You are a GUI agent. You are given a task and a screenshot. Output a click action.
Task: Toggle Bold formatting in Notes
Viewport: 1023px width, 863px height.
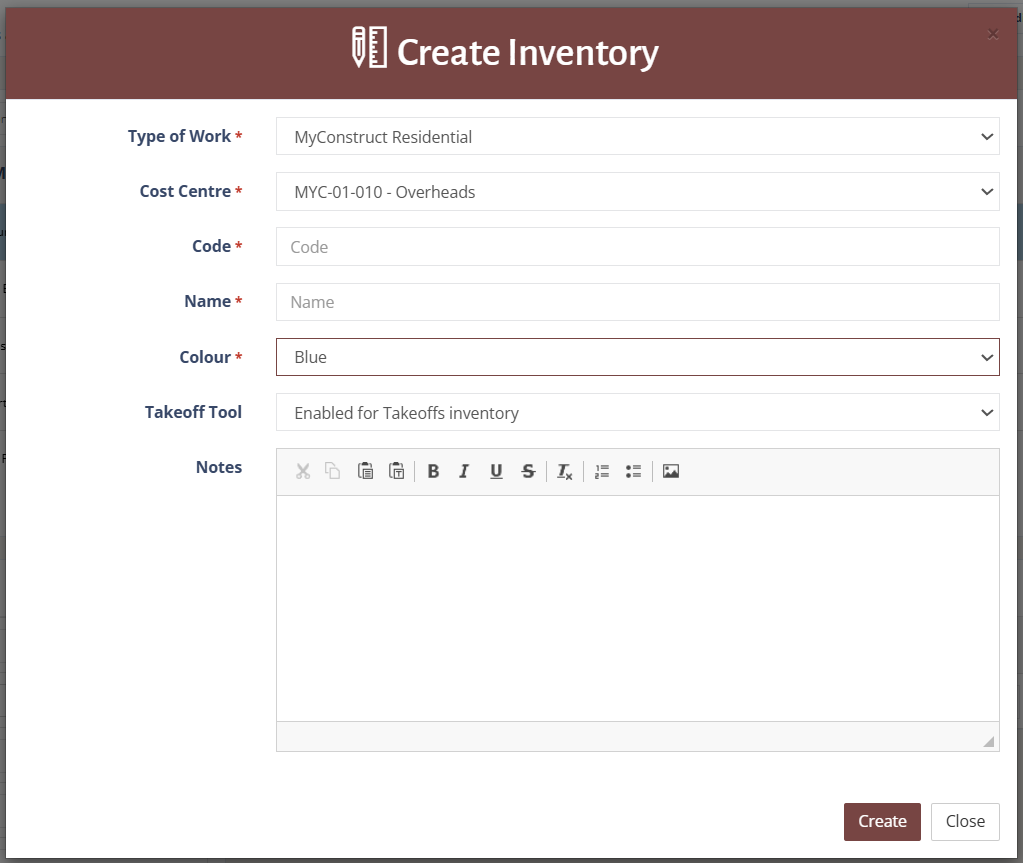coord(433,471)
